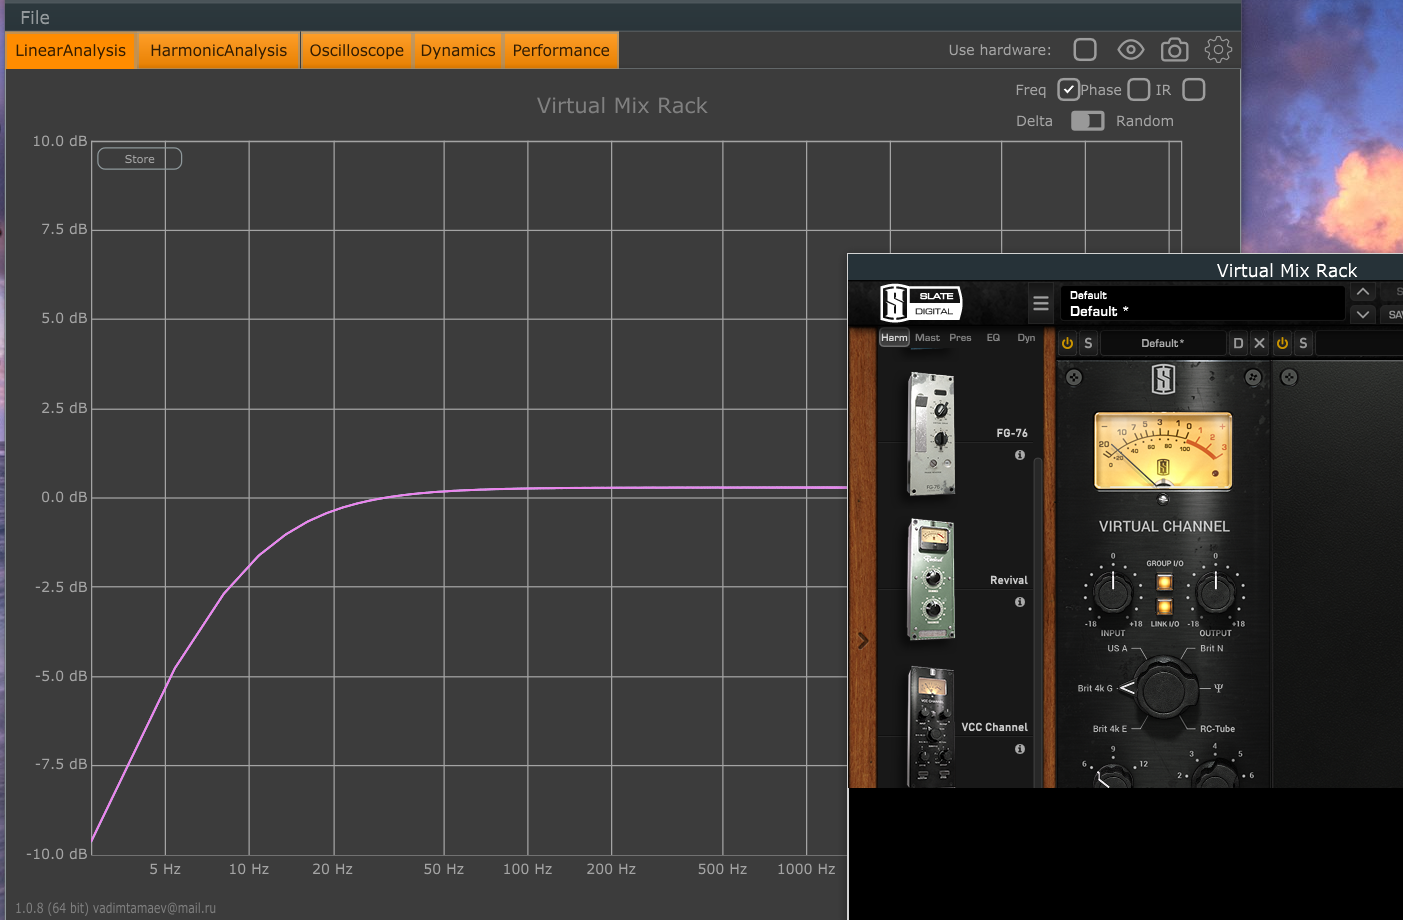Select the VCC Channel module thumbnail
This screenshot has width=1403, height=920.
(x=931, y=726)
